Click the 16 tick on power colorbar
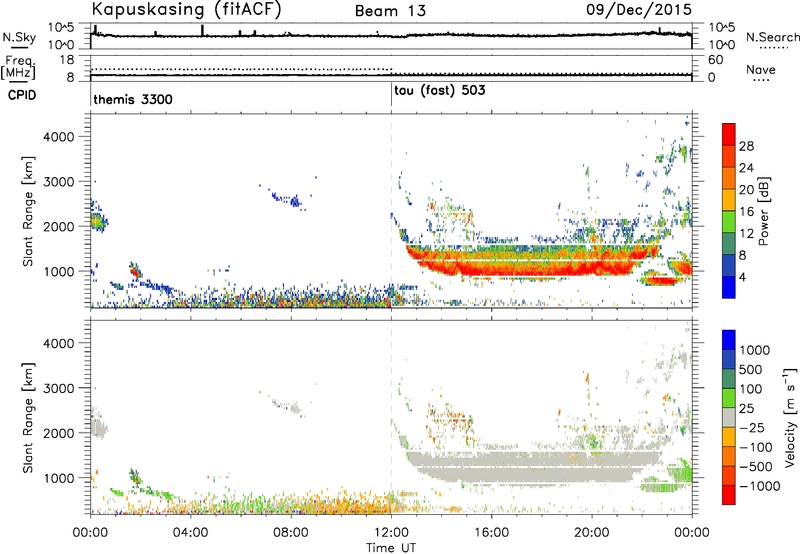This screenshot has width=800, height=554. click(746, 212)
